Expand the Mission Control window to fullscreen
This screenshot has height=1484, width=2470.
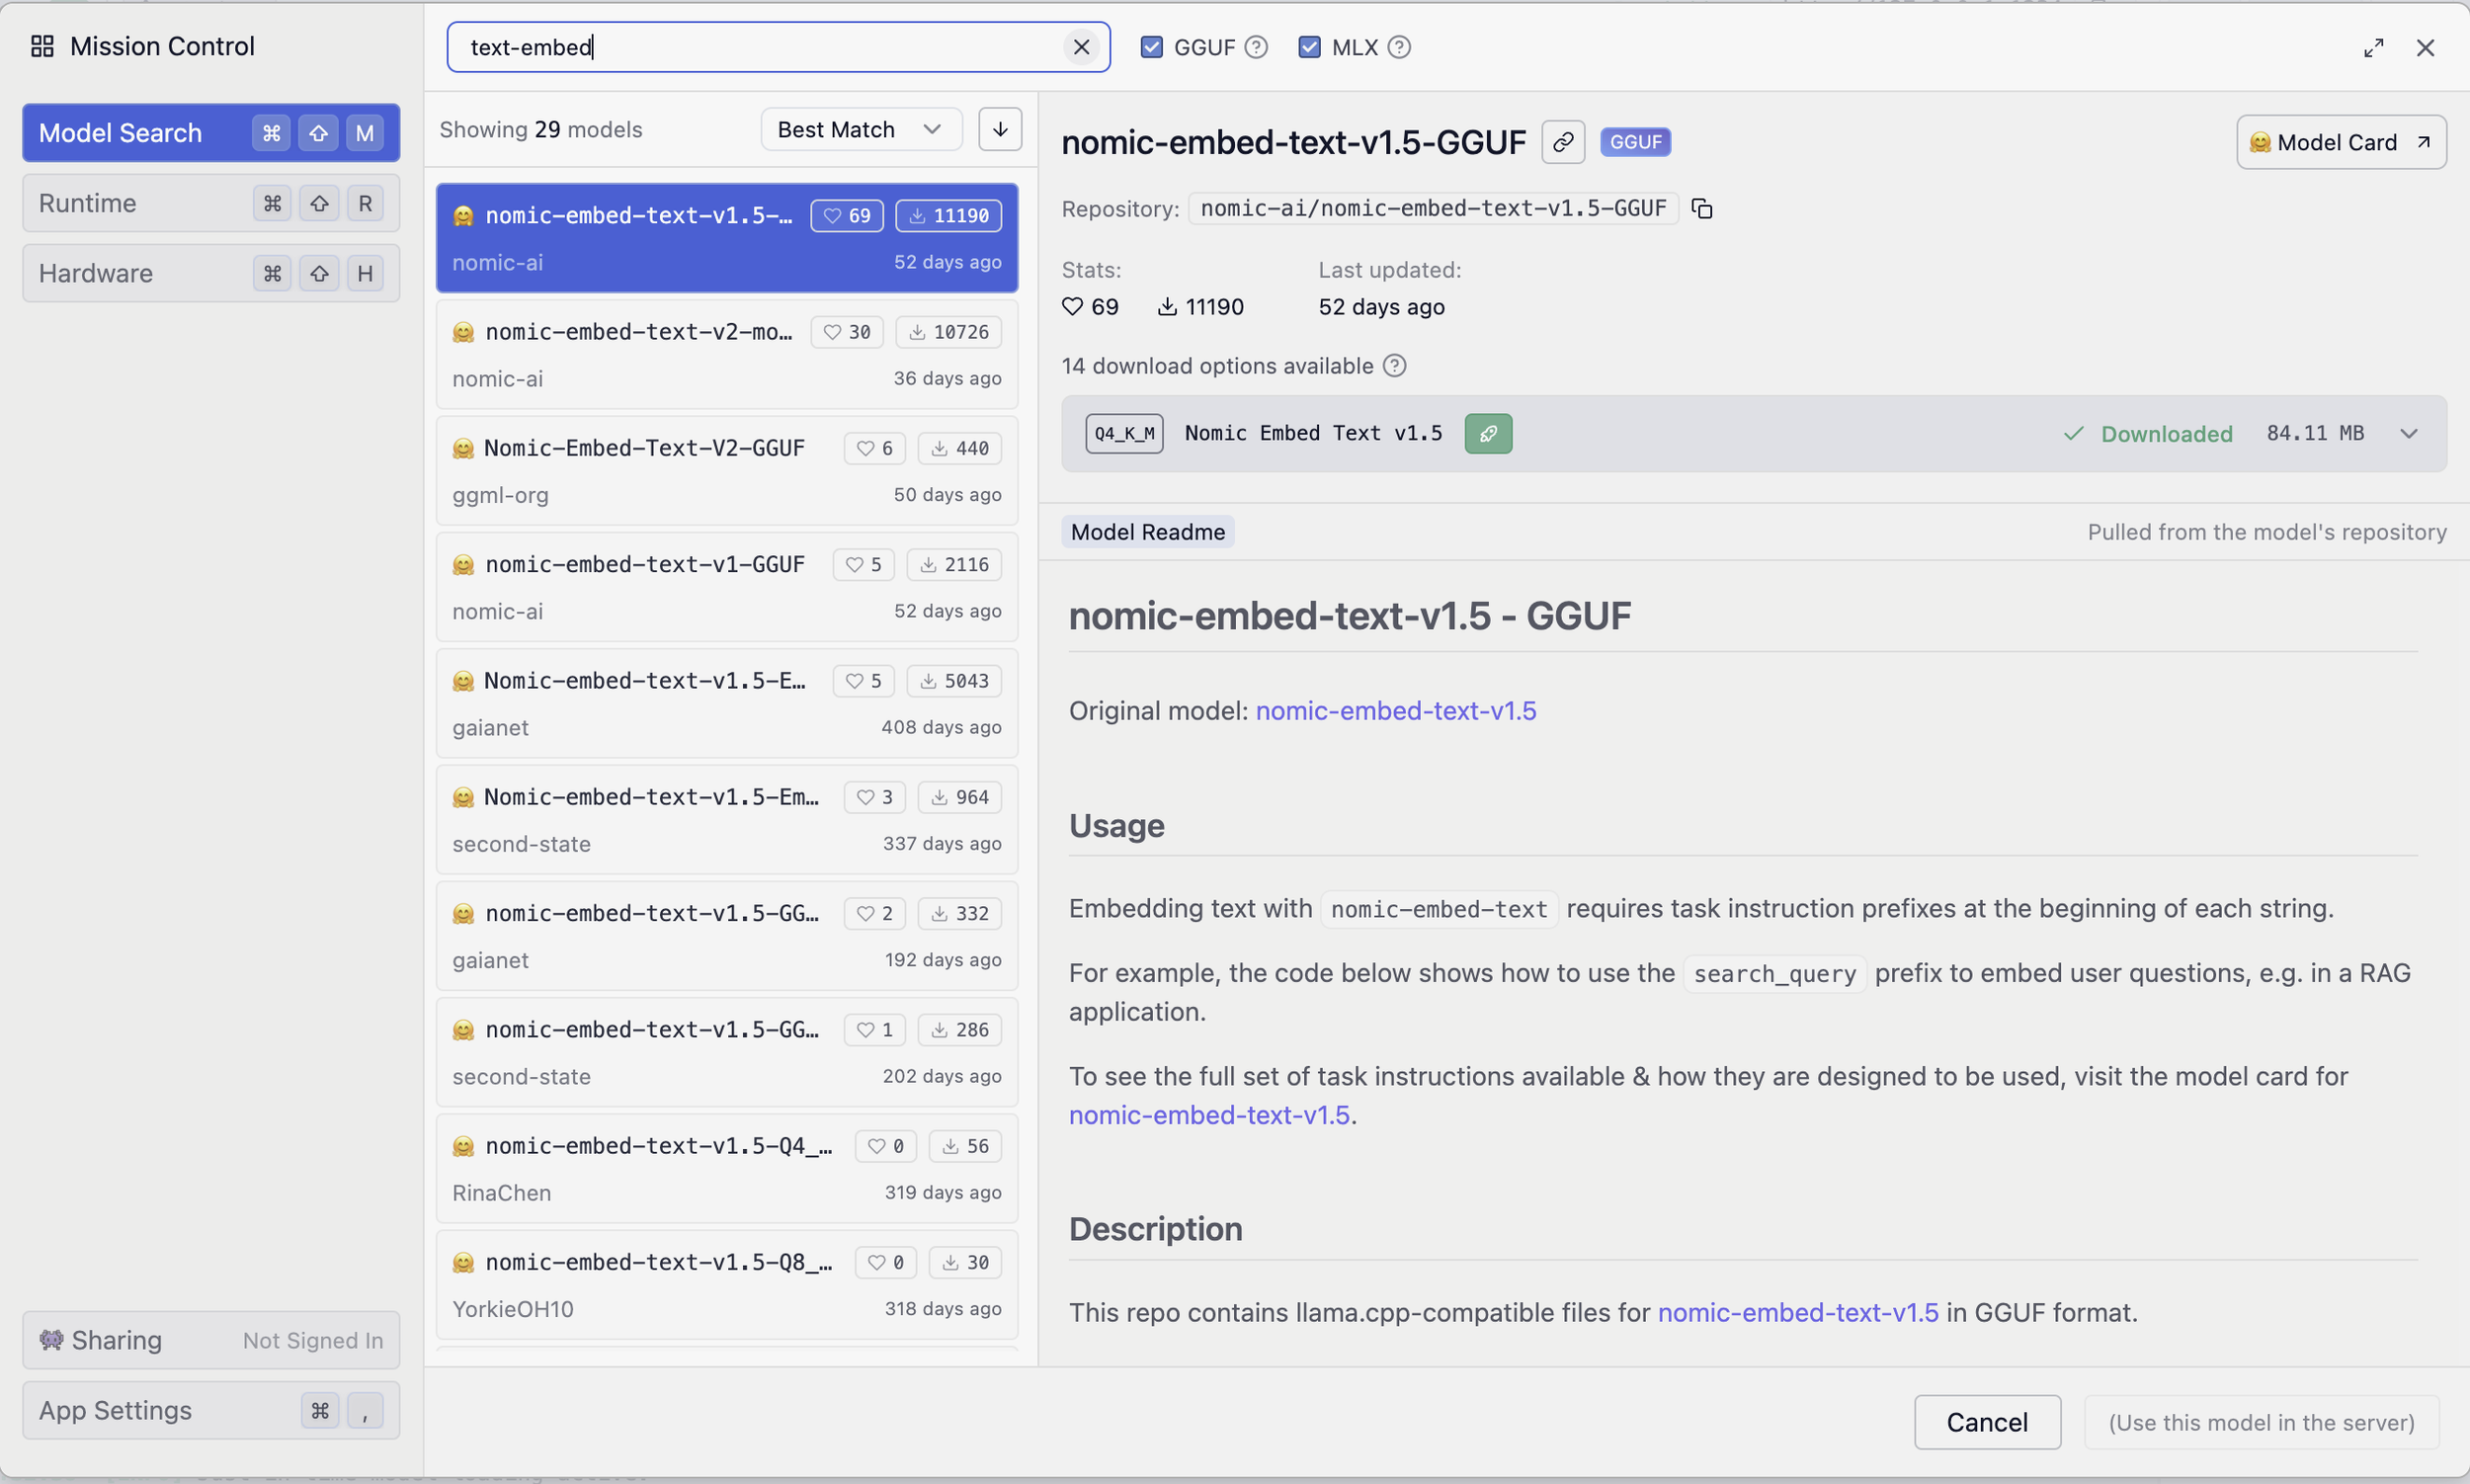[2373, 47]
